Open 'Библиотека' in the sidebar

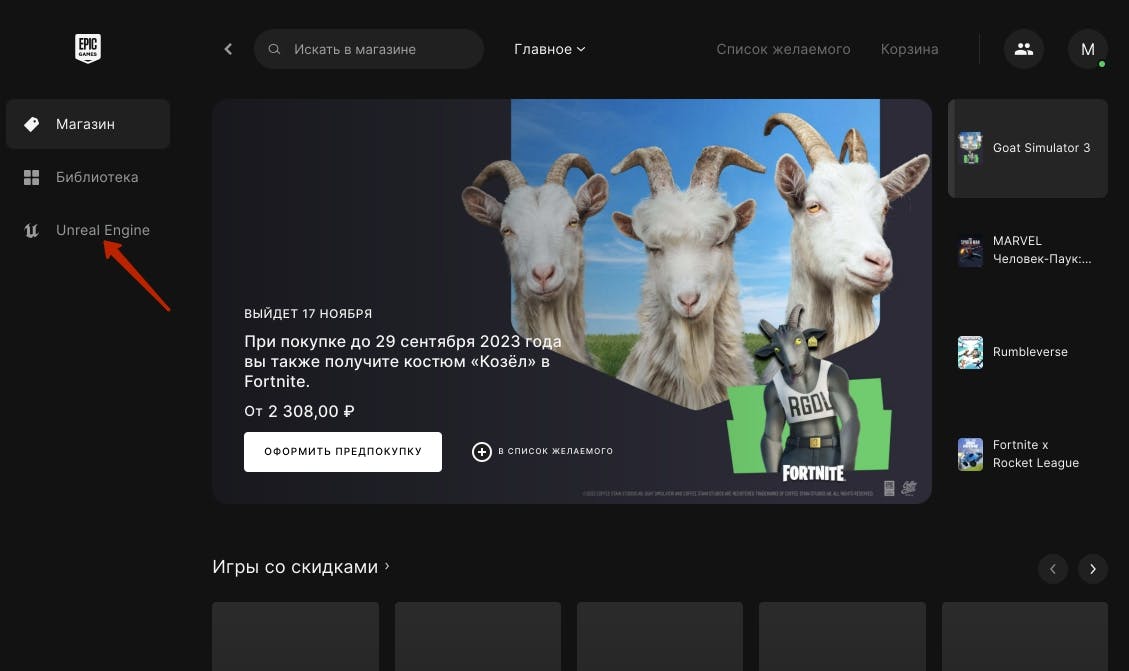[88, 177]
